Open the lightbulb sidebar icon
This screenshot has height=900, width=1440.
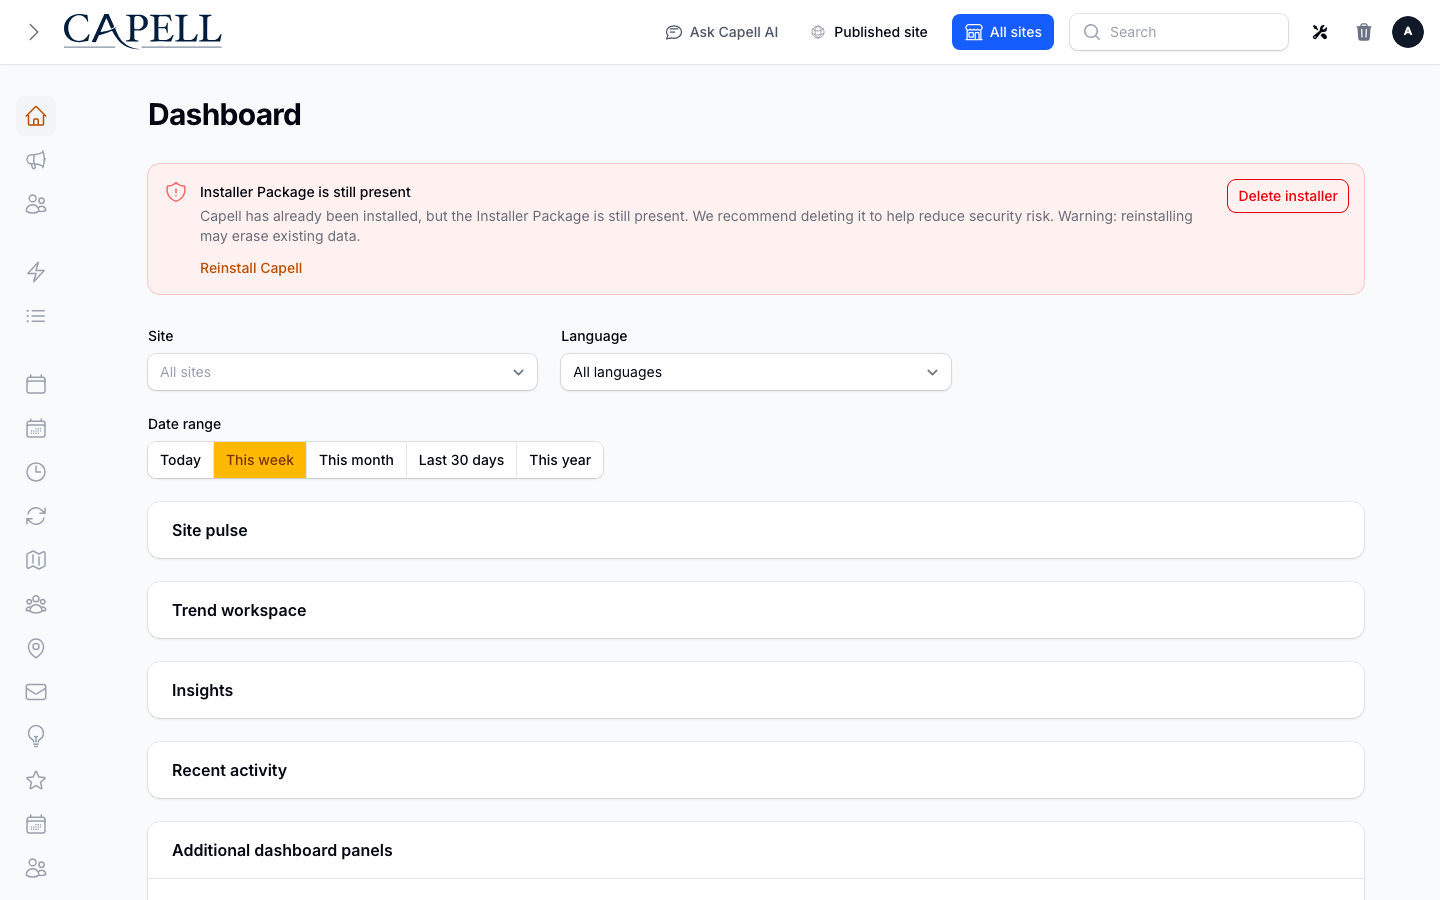pos(36,736)
